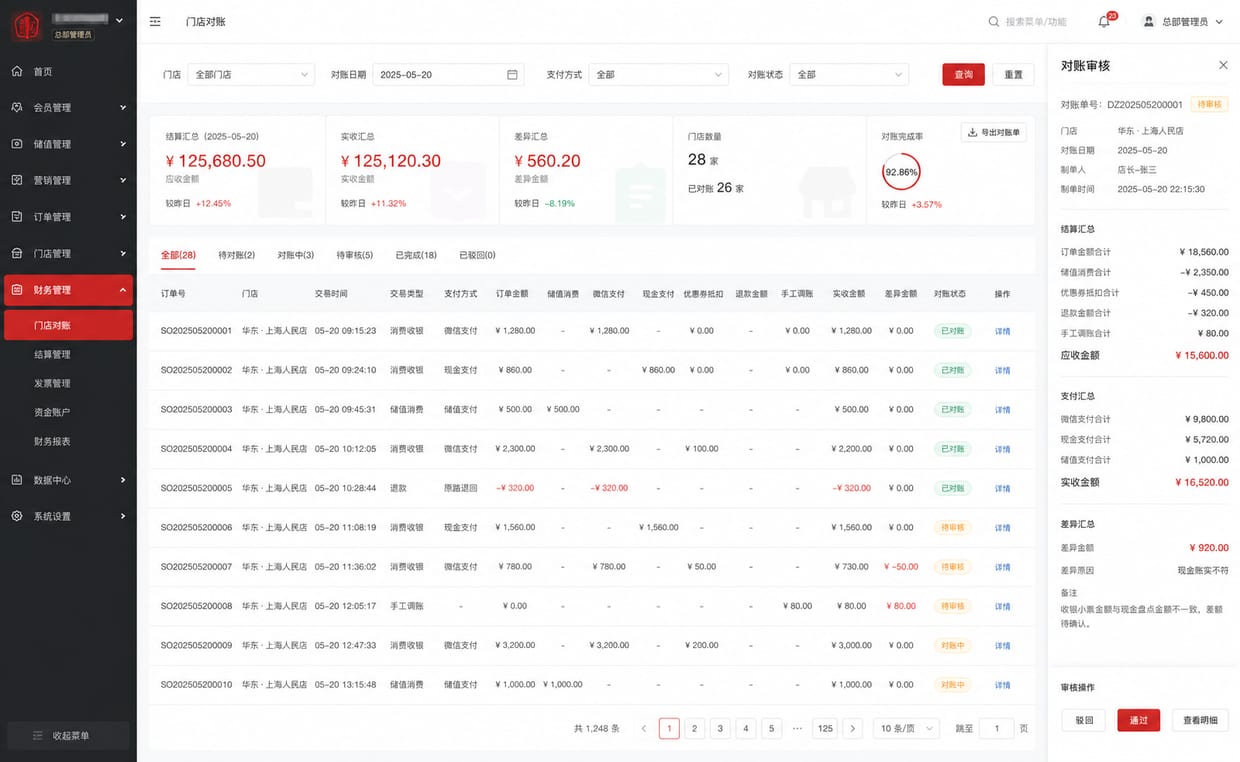This screenshot has height=762, width=1240.
Task: Click the 会员管理 sidebar icon
Action: (x=17, y=107)
